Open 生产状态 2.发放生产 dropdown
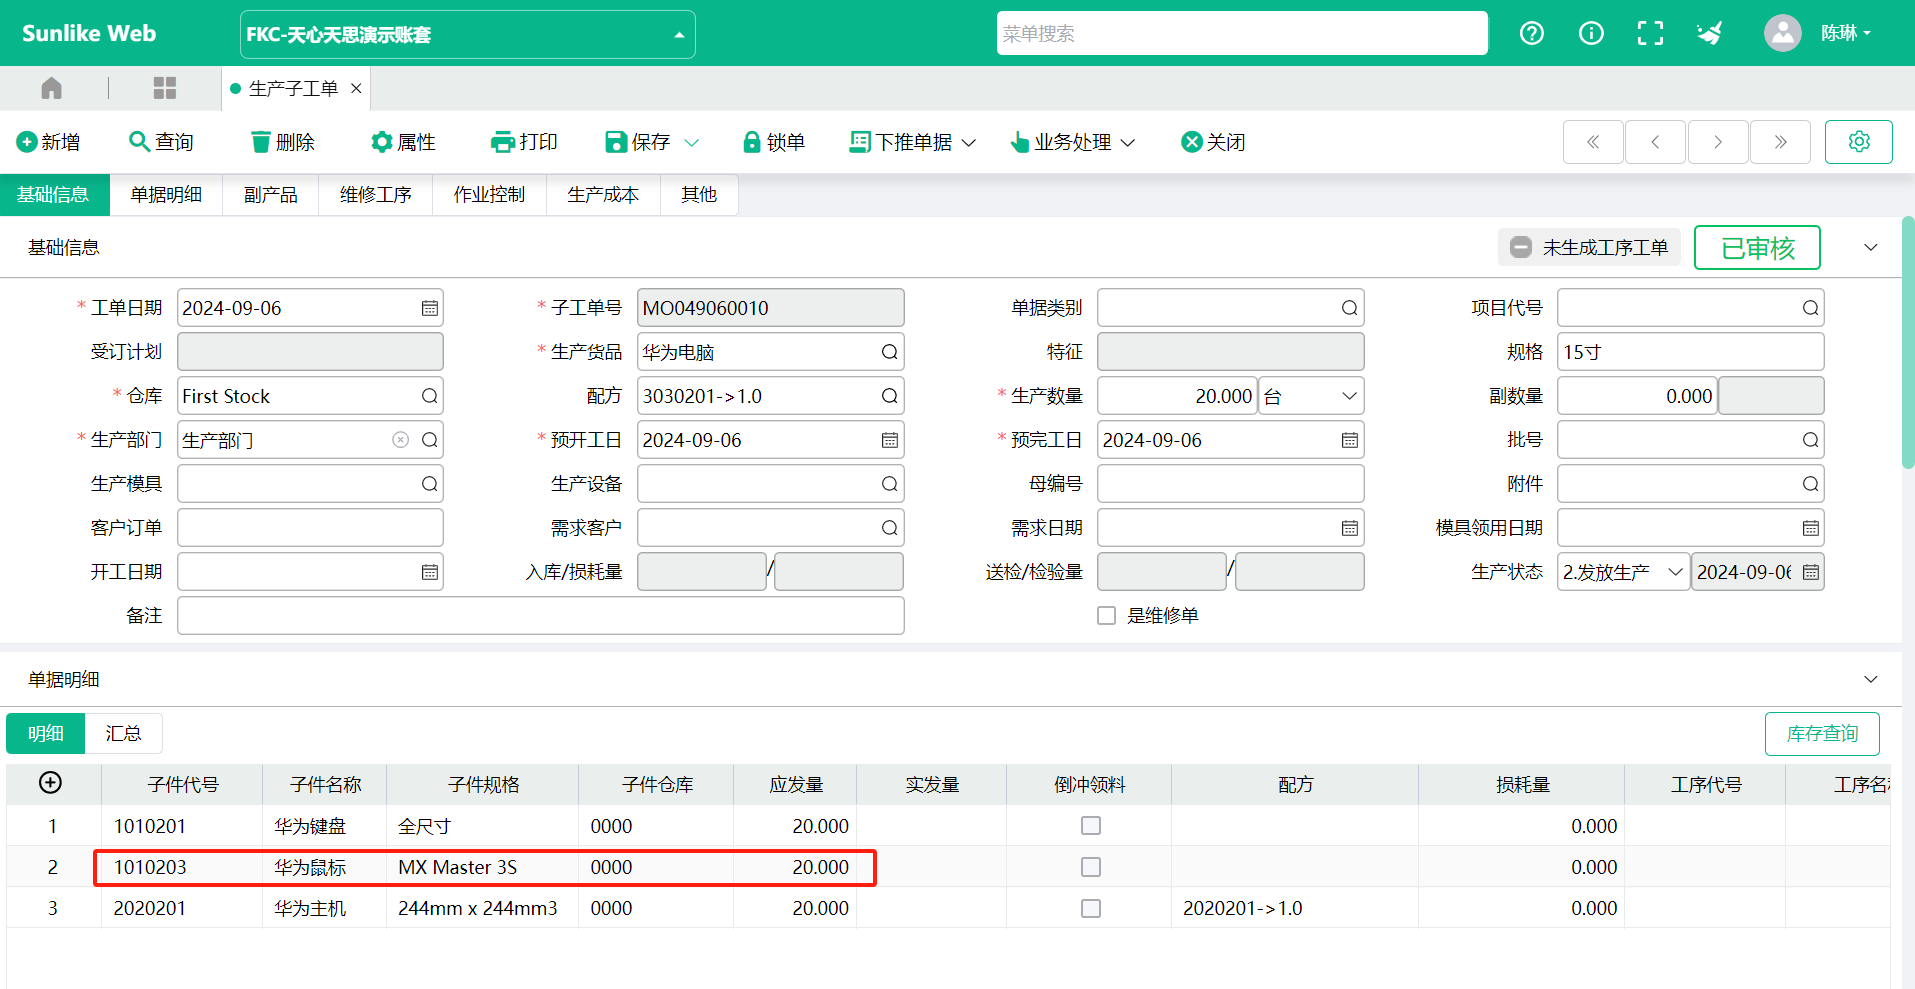1915x989 pixels. 1623,572
